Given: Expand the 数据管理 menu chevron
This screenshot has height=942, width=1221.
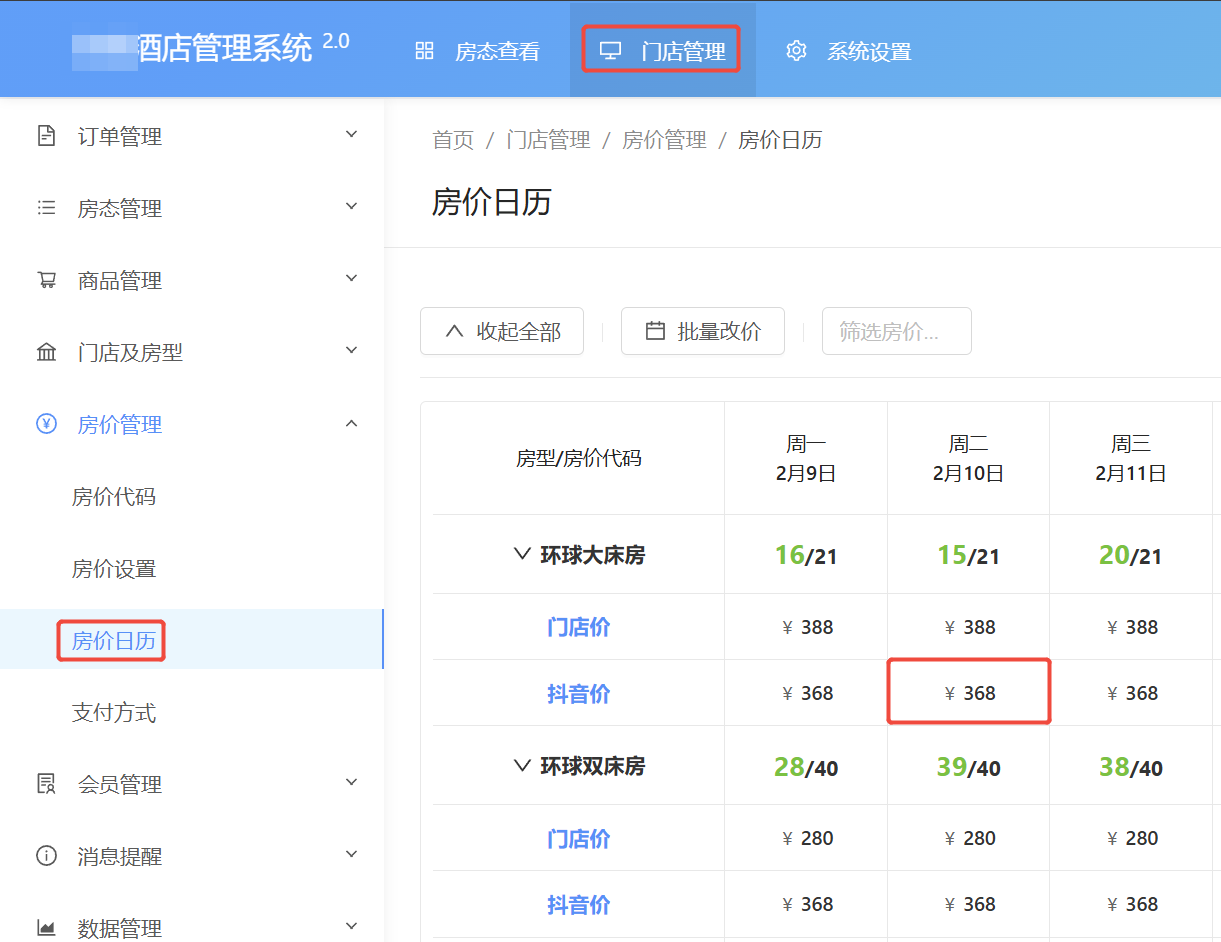Looking at the screenshot, I should [351, 926].
